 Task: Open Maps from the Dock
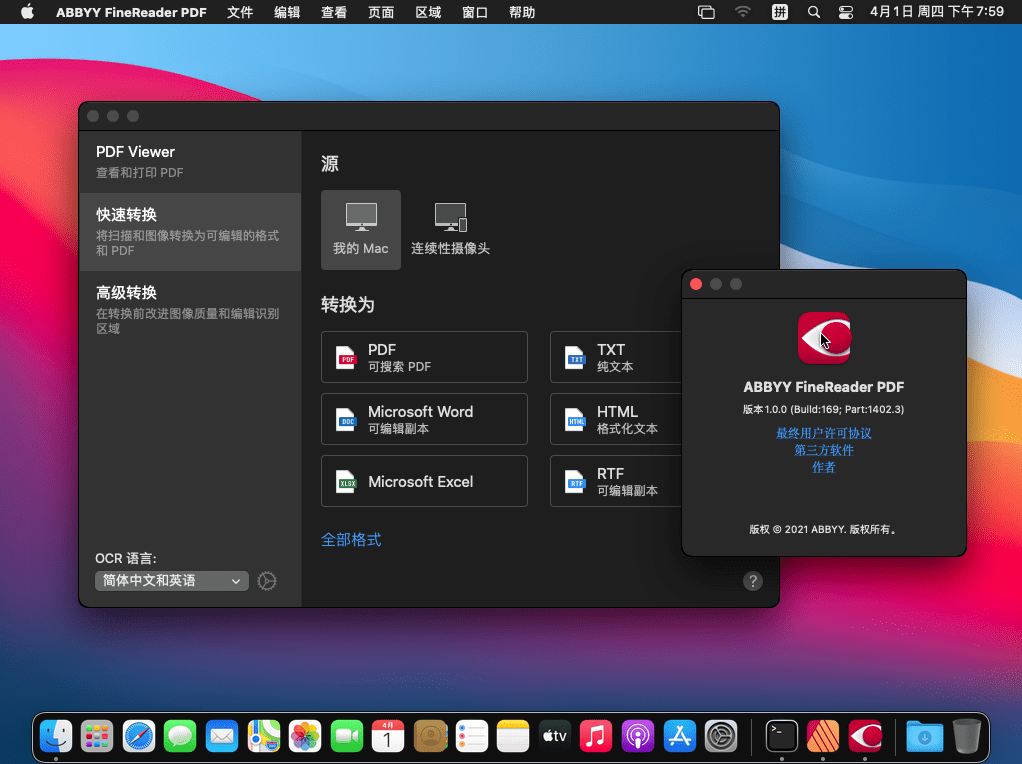tap(264, 737)
